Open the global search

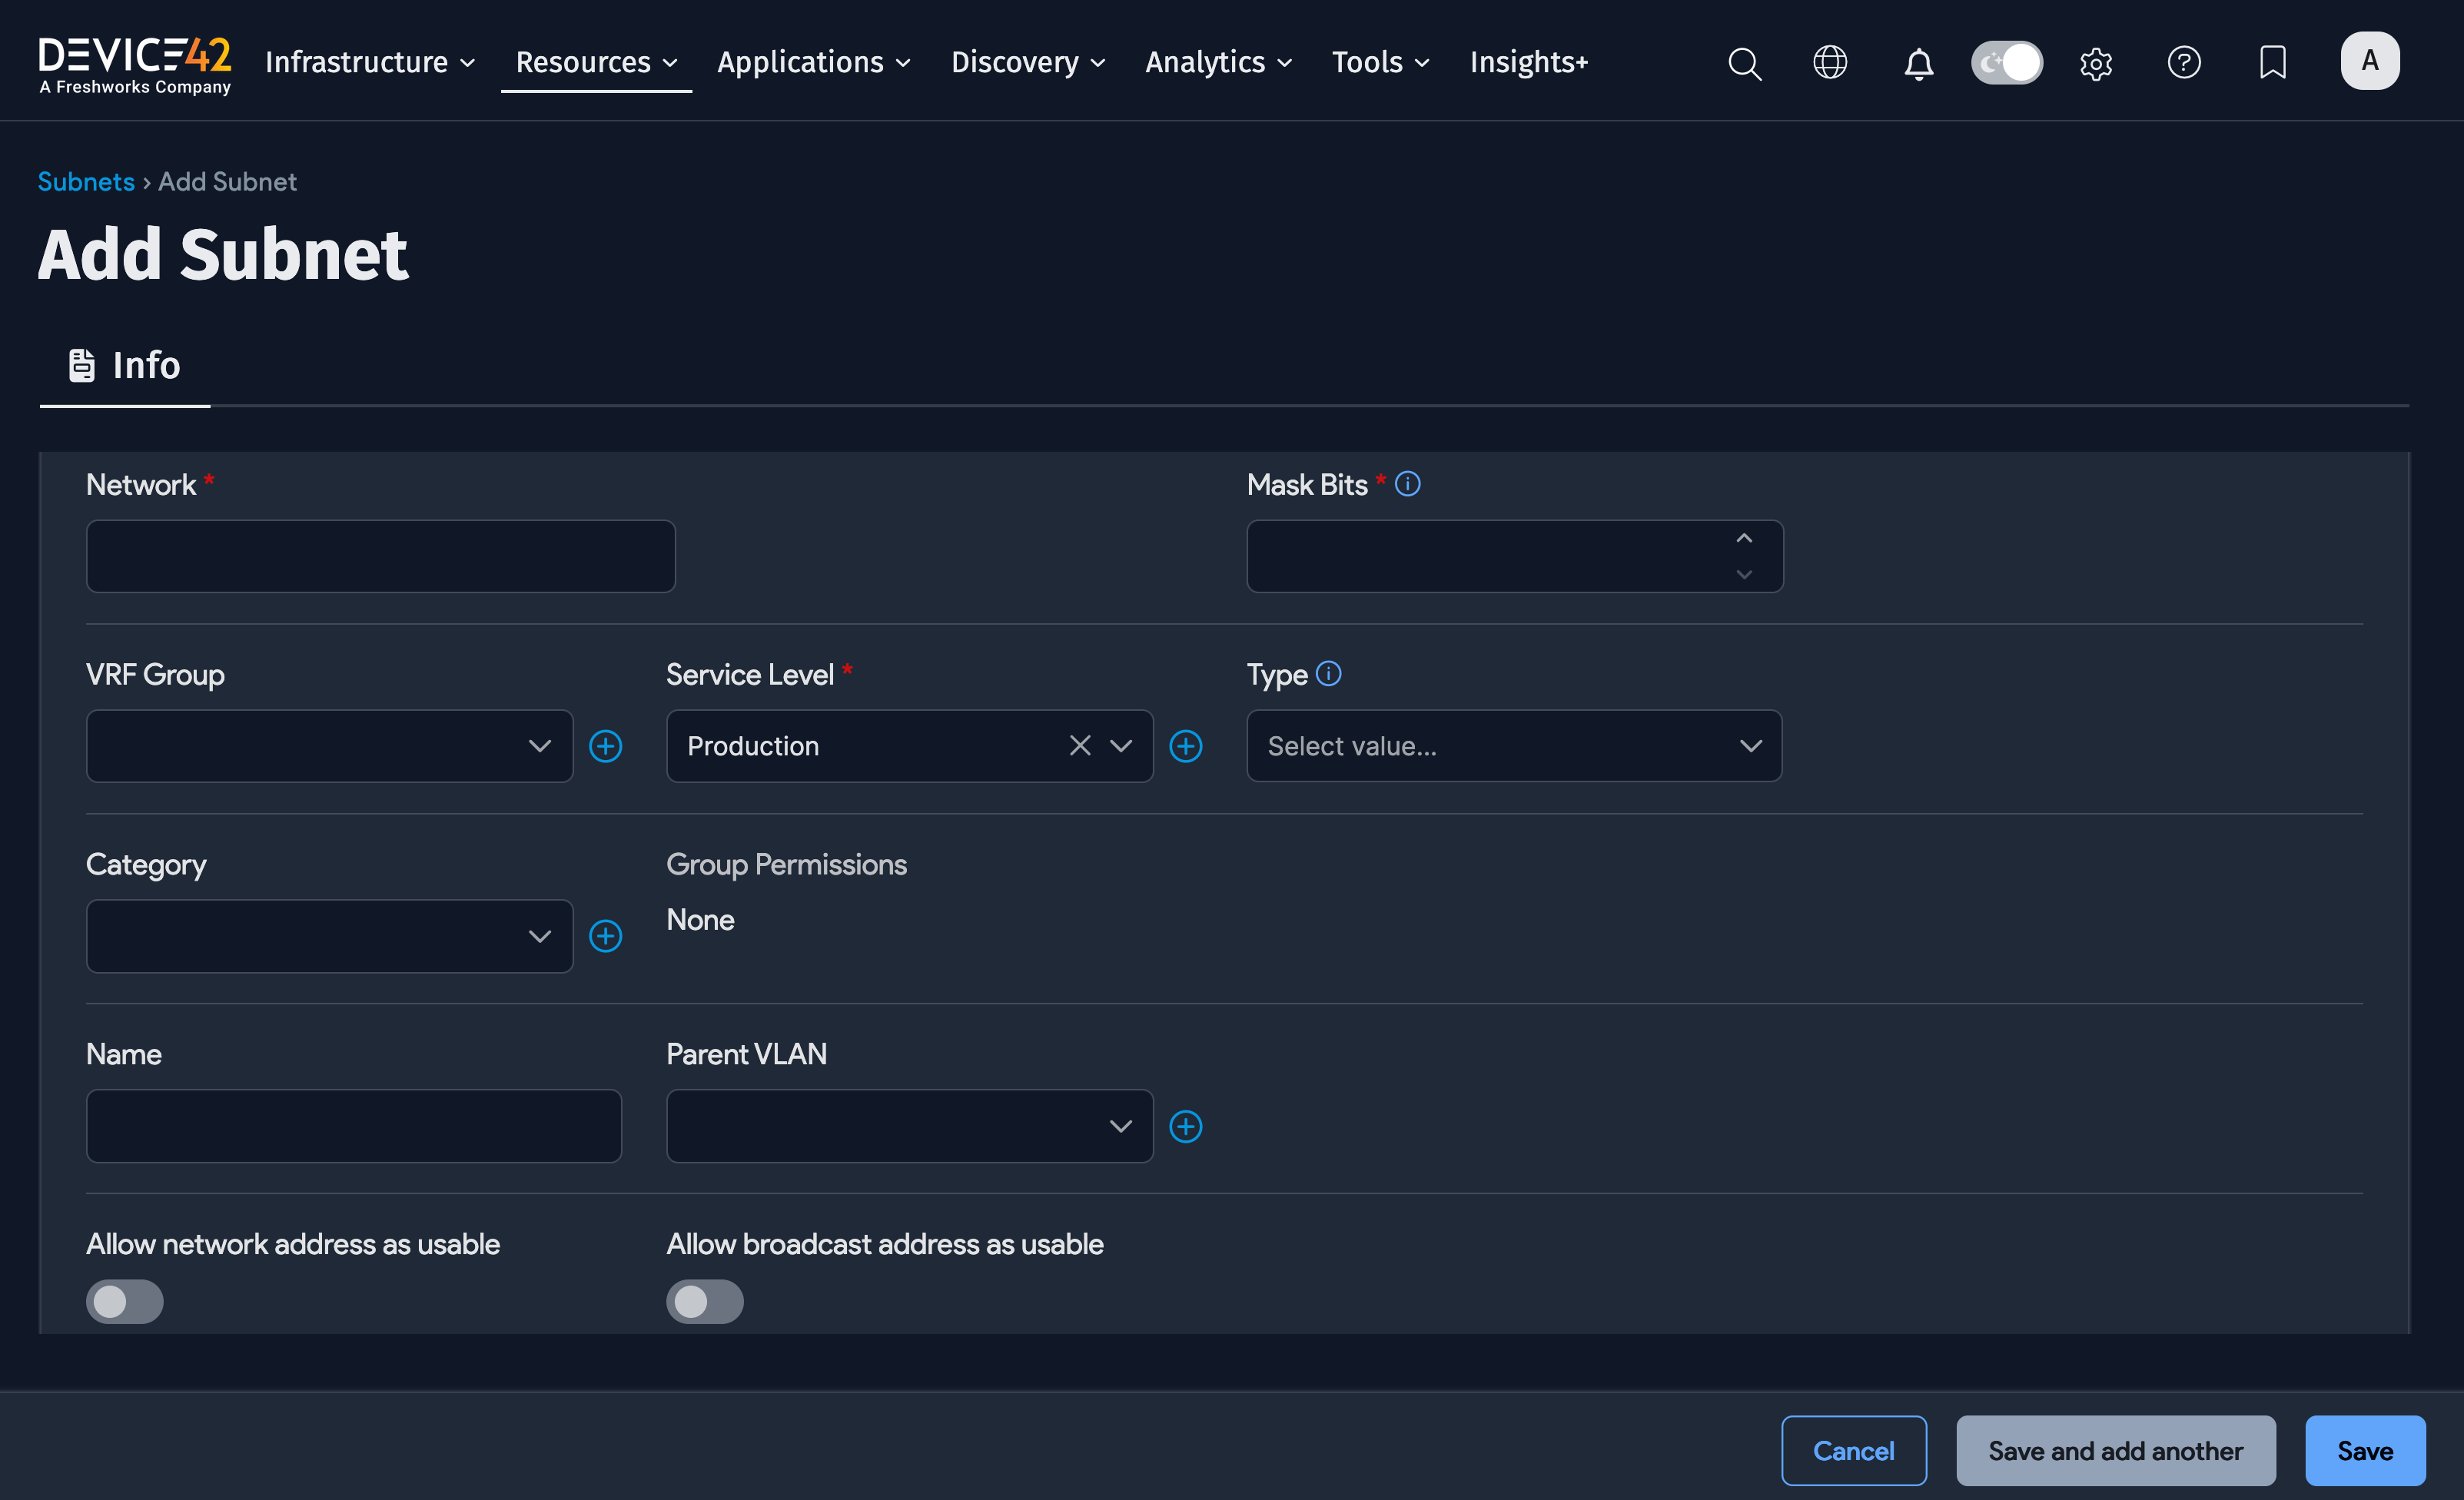coord(1744,62)
